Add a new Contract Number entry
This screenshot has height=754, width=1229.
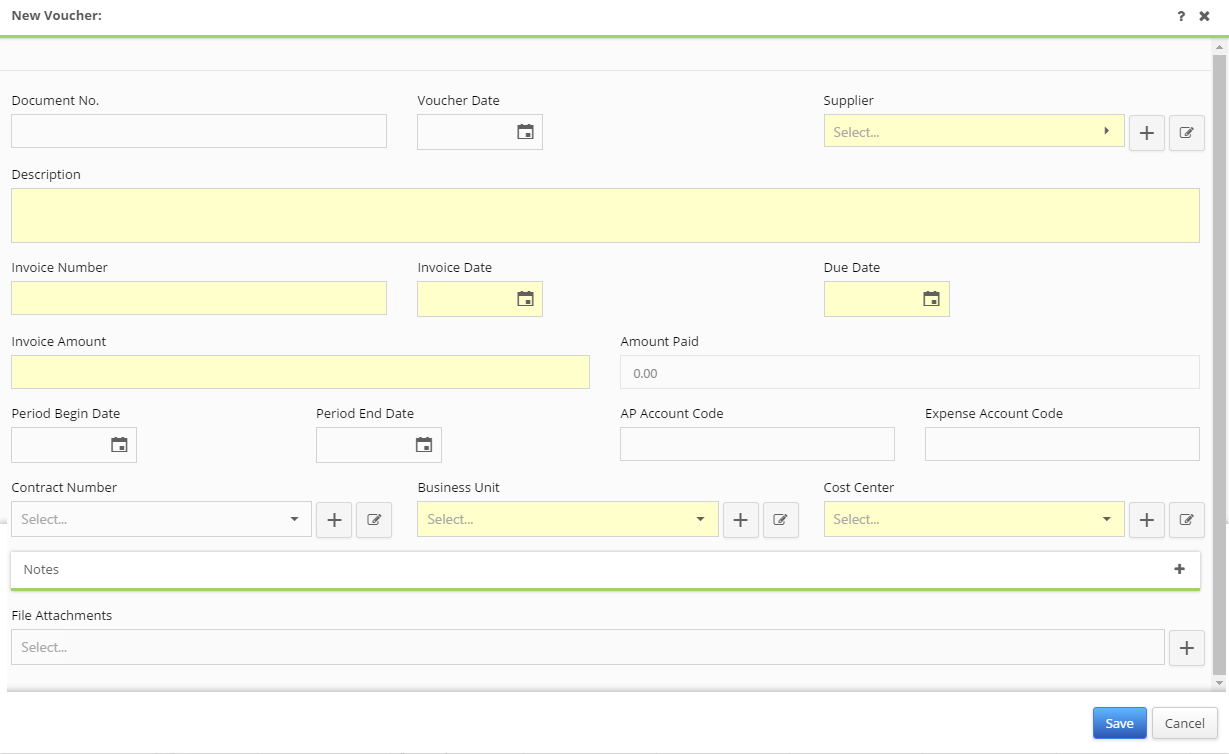[x=334, y=520]
